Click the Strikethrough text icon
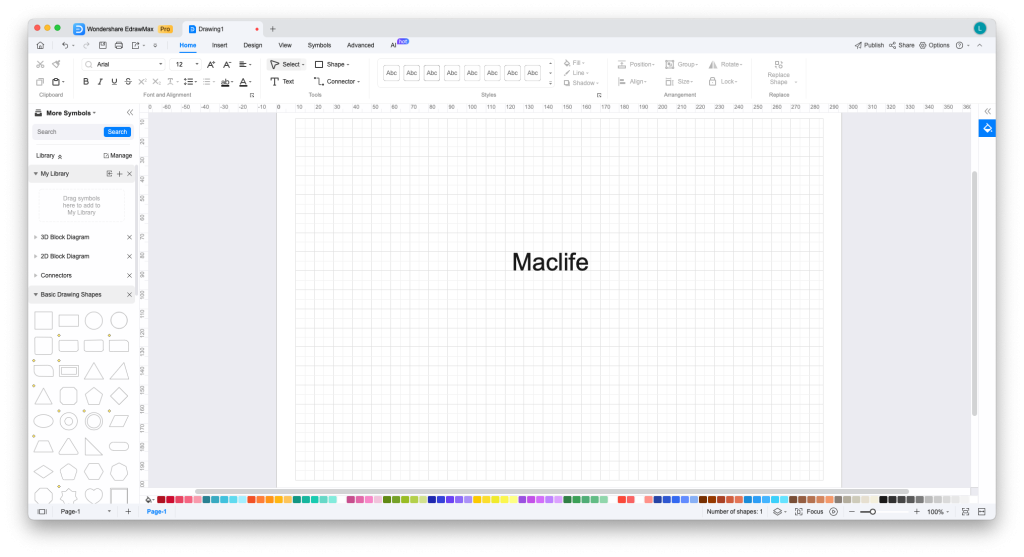1024x557 pixels. click(128, 82)
